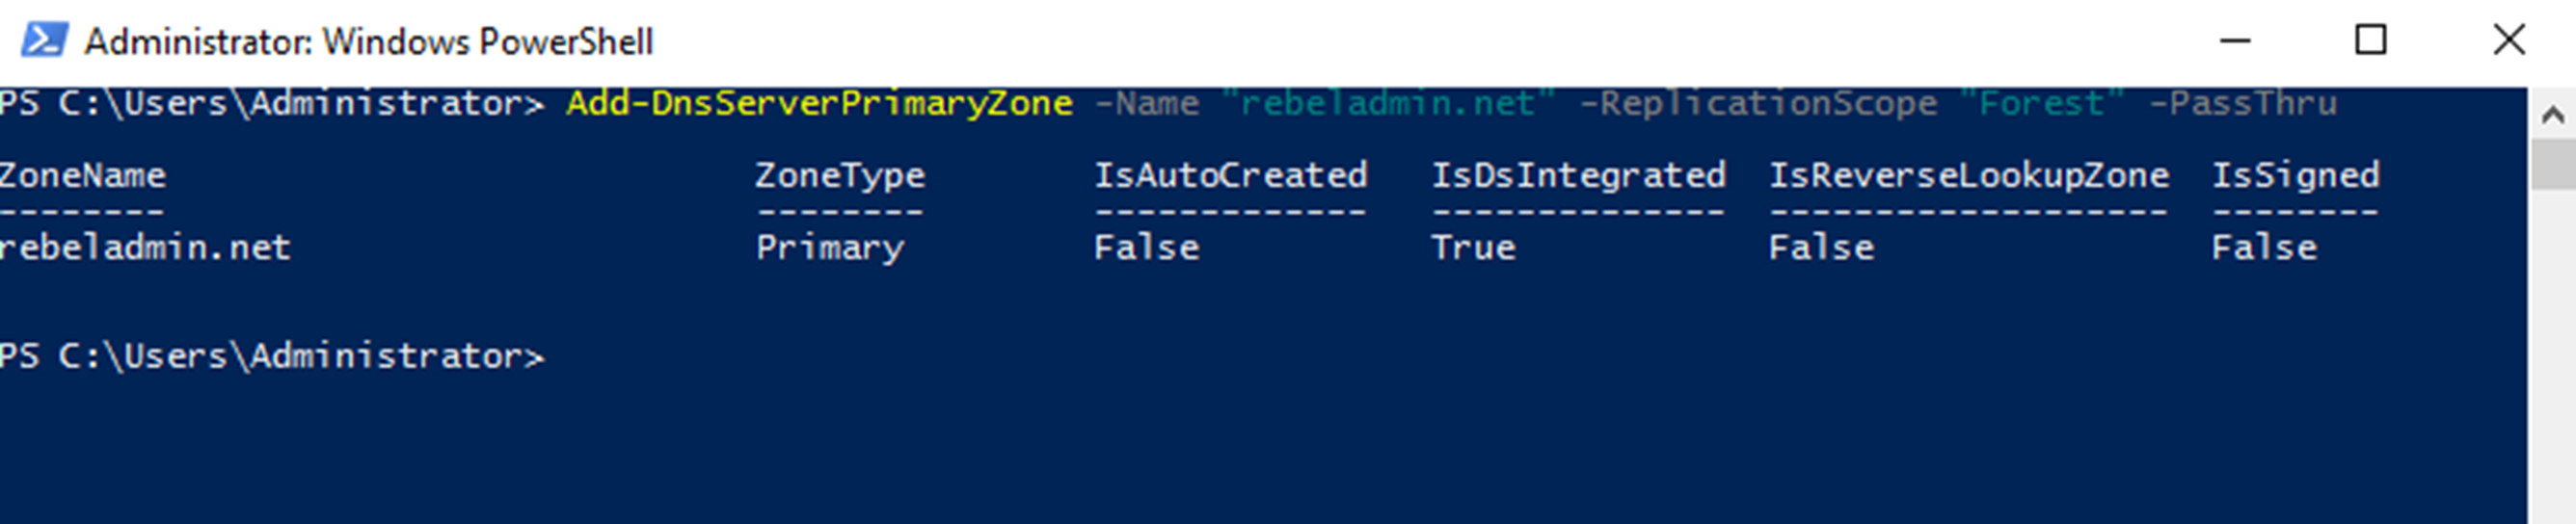2576x524 pixels.
Task: Click the -ReplicationScope parameter
Action: (x=1758, y=103)
